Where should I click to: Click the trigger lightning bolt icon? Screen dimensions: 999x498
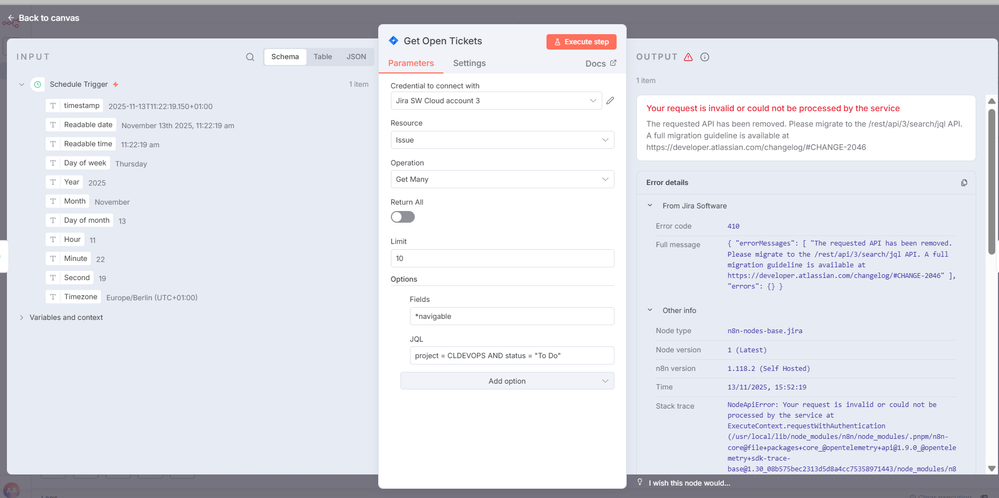115,84
